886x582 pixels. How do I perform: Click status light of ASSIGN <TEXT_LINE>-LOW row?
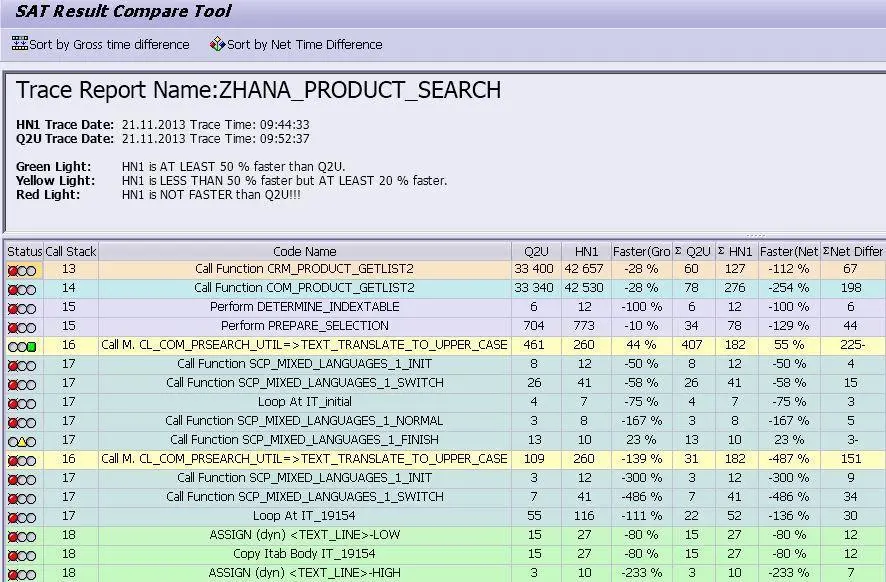coord(21,537)
